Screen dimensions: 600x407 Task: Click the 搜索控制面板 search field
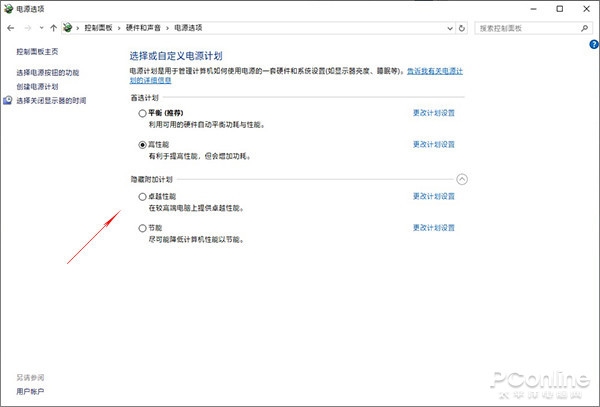tap(525, 26)
